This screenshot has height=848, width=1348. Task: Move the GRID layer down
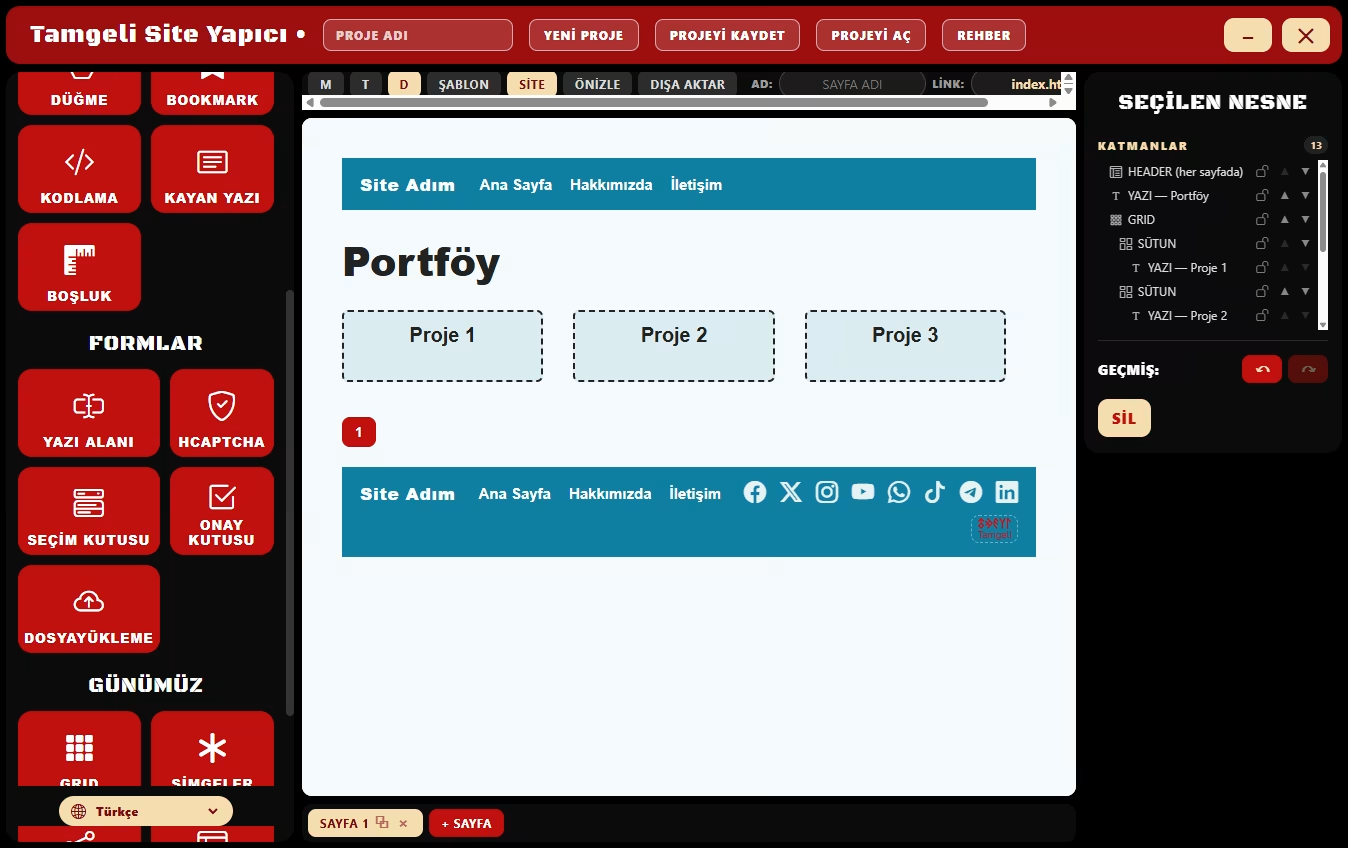tap(1305, 219)
